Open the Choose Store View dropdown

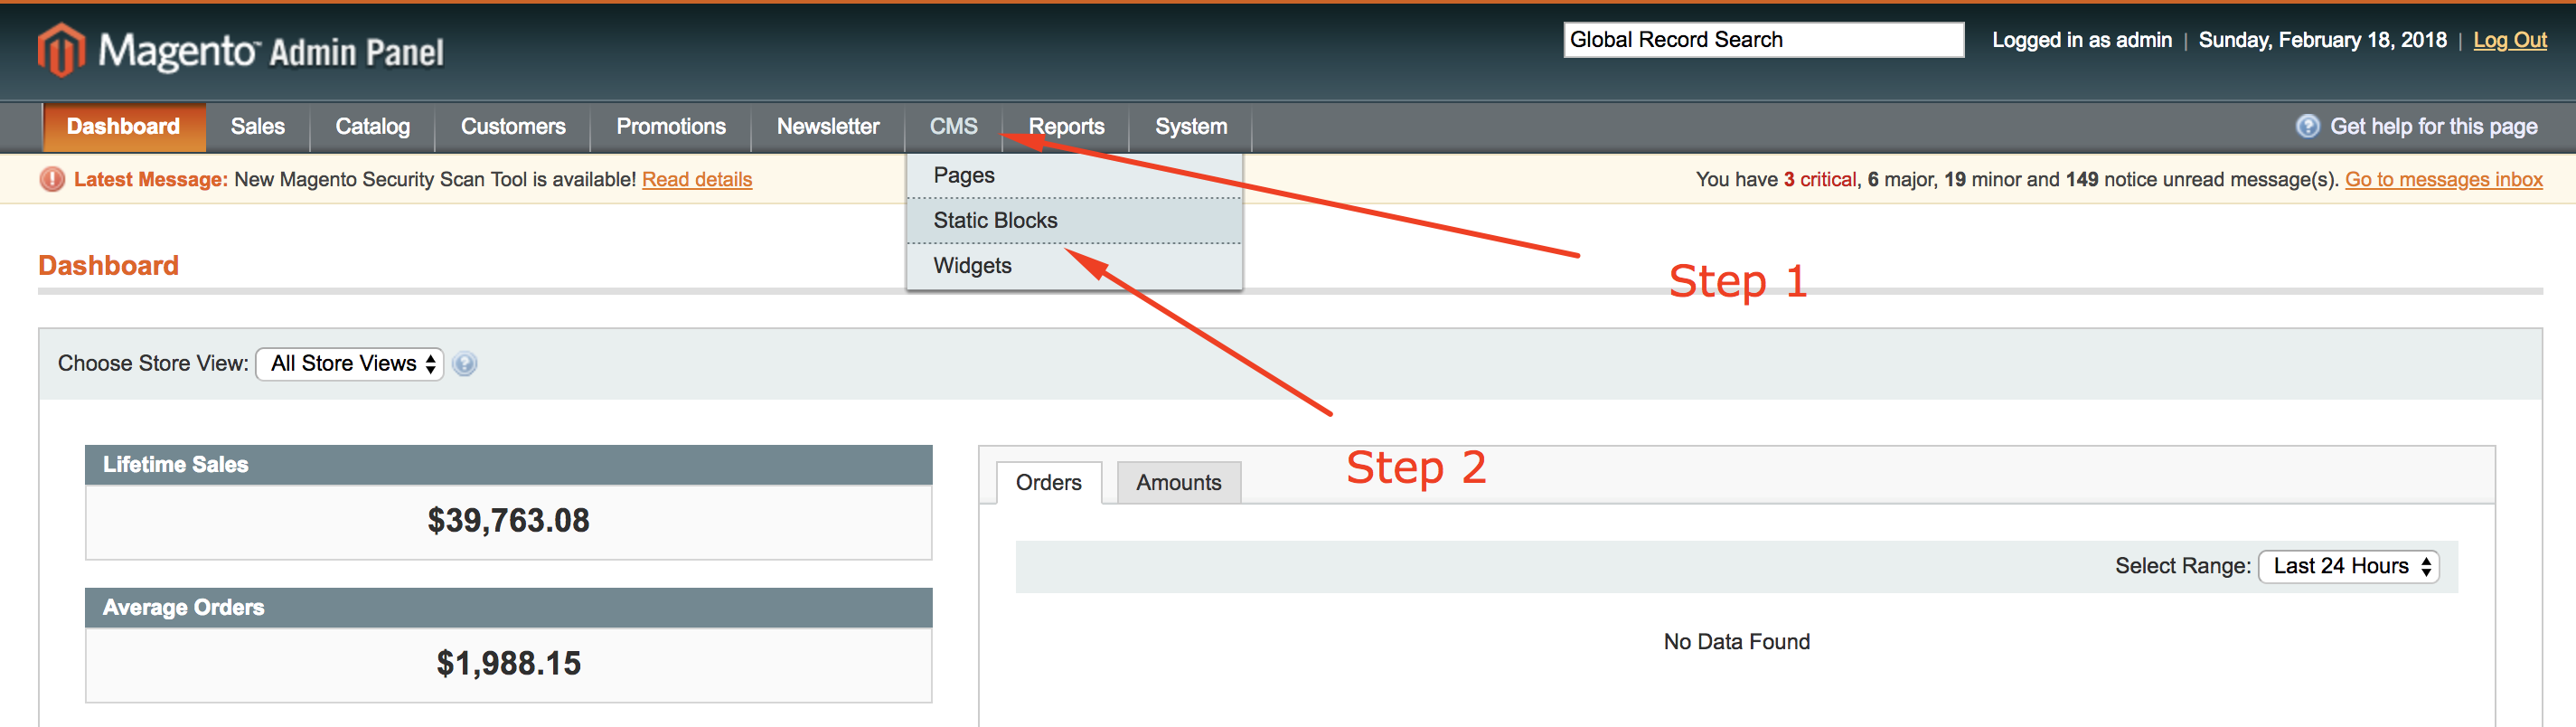click(349, 364)
